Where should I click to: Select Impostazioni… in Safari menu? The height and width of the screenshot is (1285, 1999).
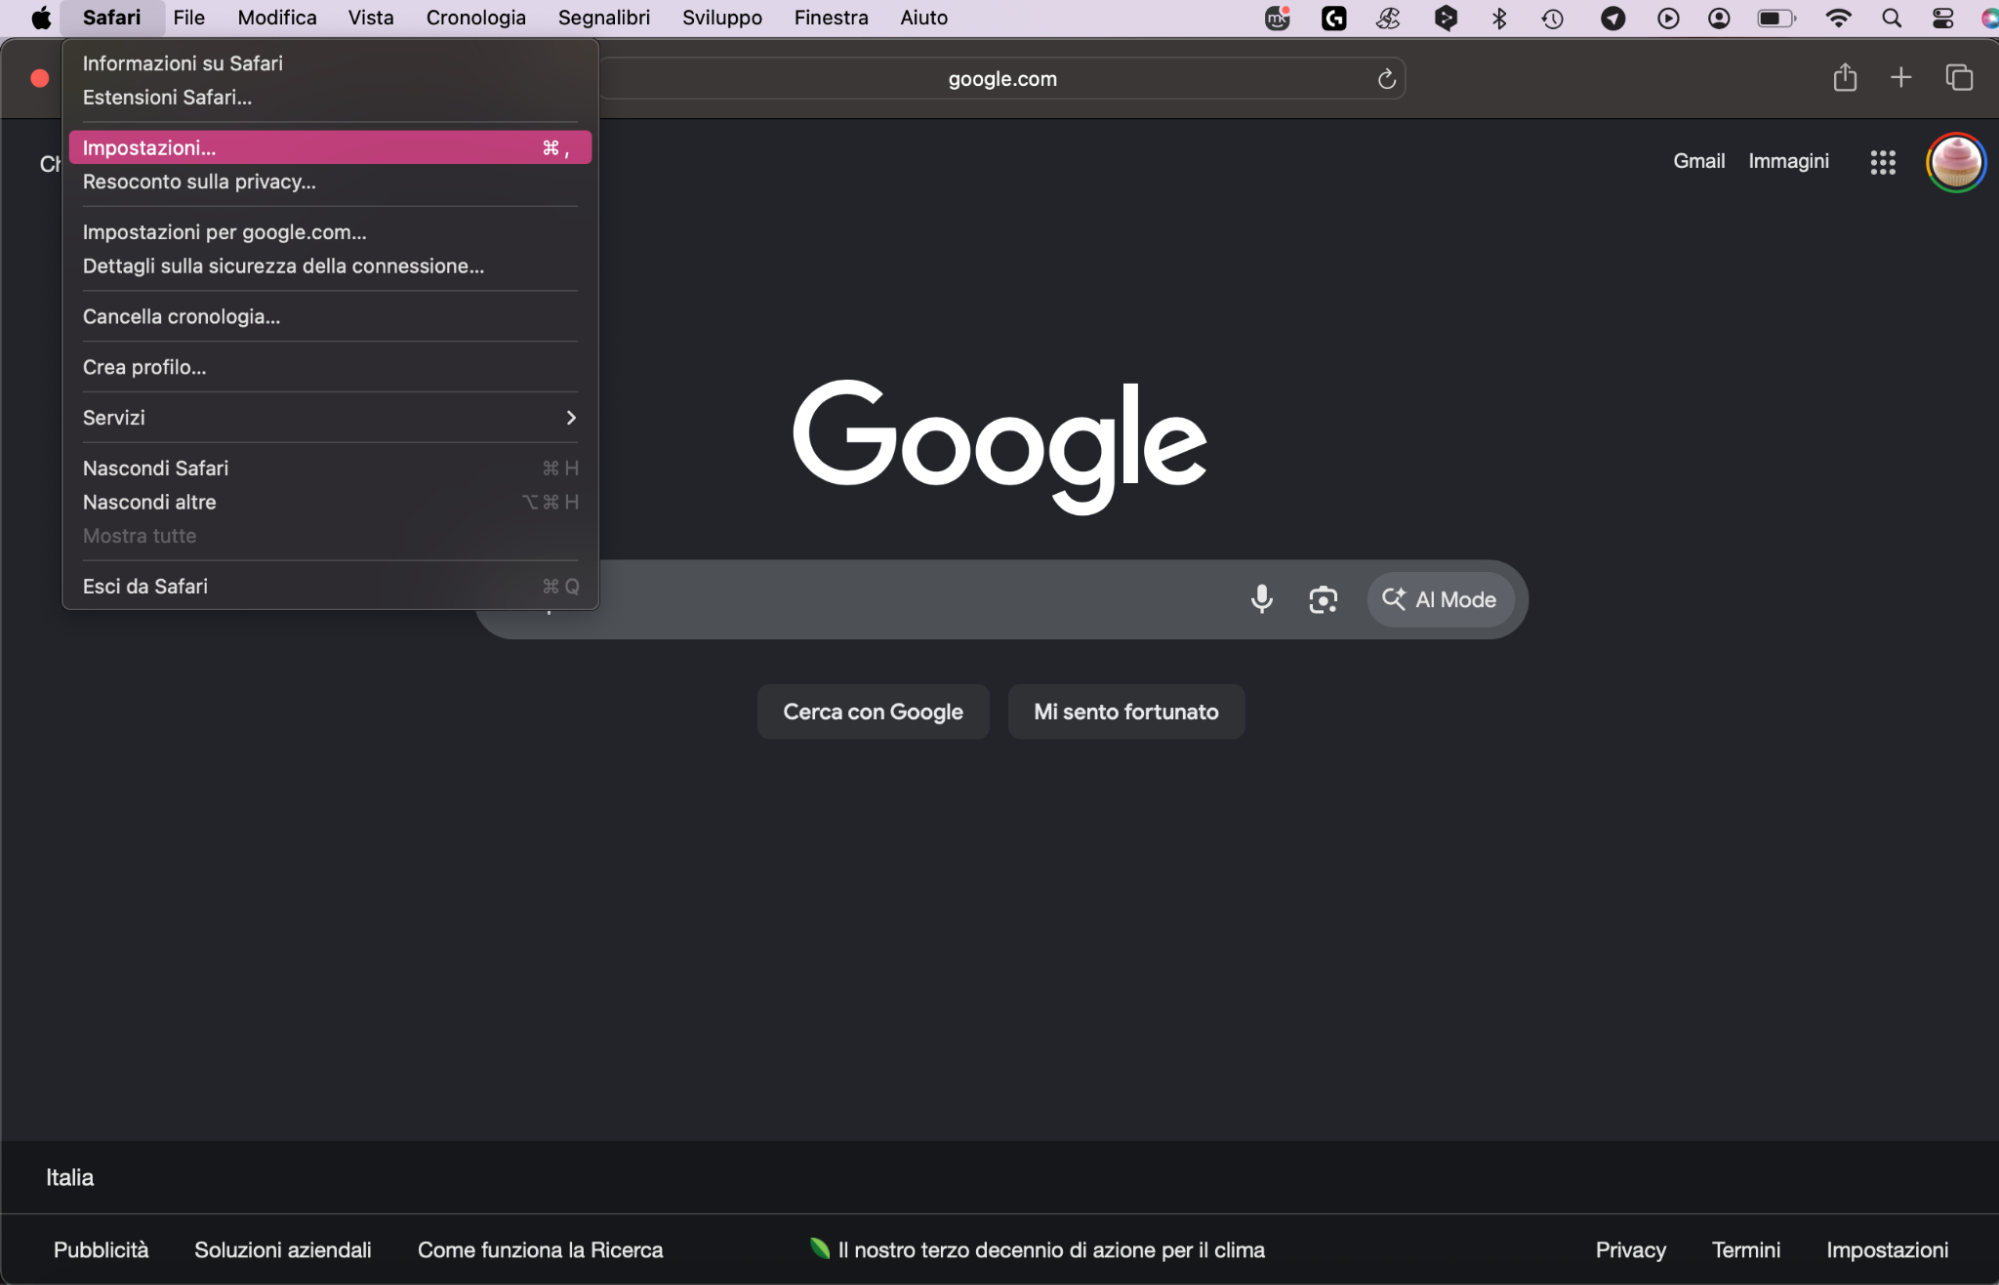click(330, 147)
